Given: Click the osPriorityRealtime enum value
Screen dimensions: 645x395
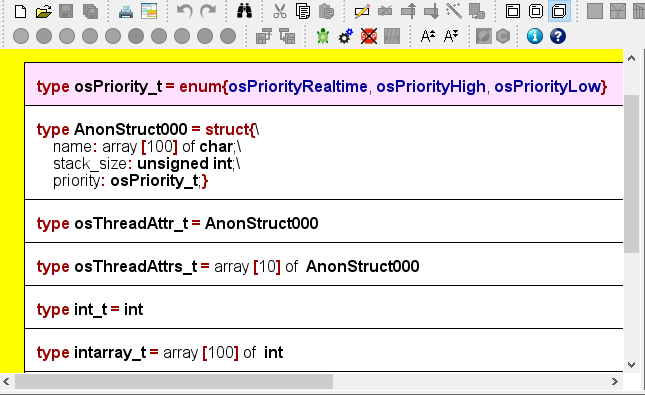Looking at the screenshot, I should click(x=298, y=87).
